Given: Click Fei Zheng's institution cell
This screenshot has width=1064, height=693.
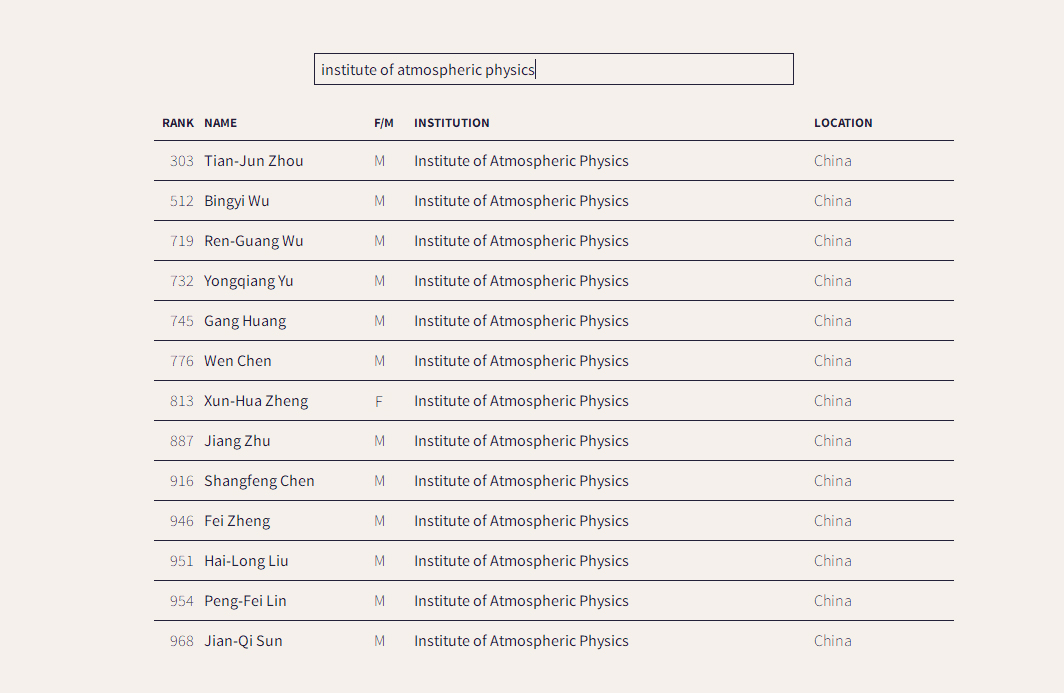Looking at the screenshot, I should 521,521.
